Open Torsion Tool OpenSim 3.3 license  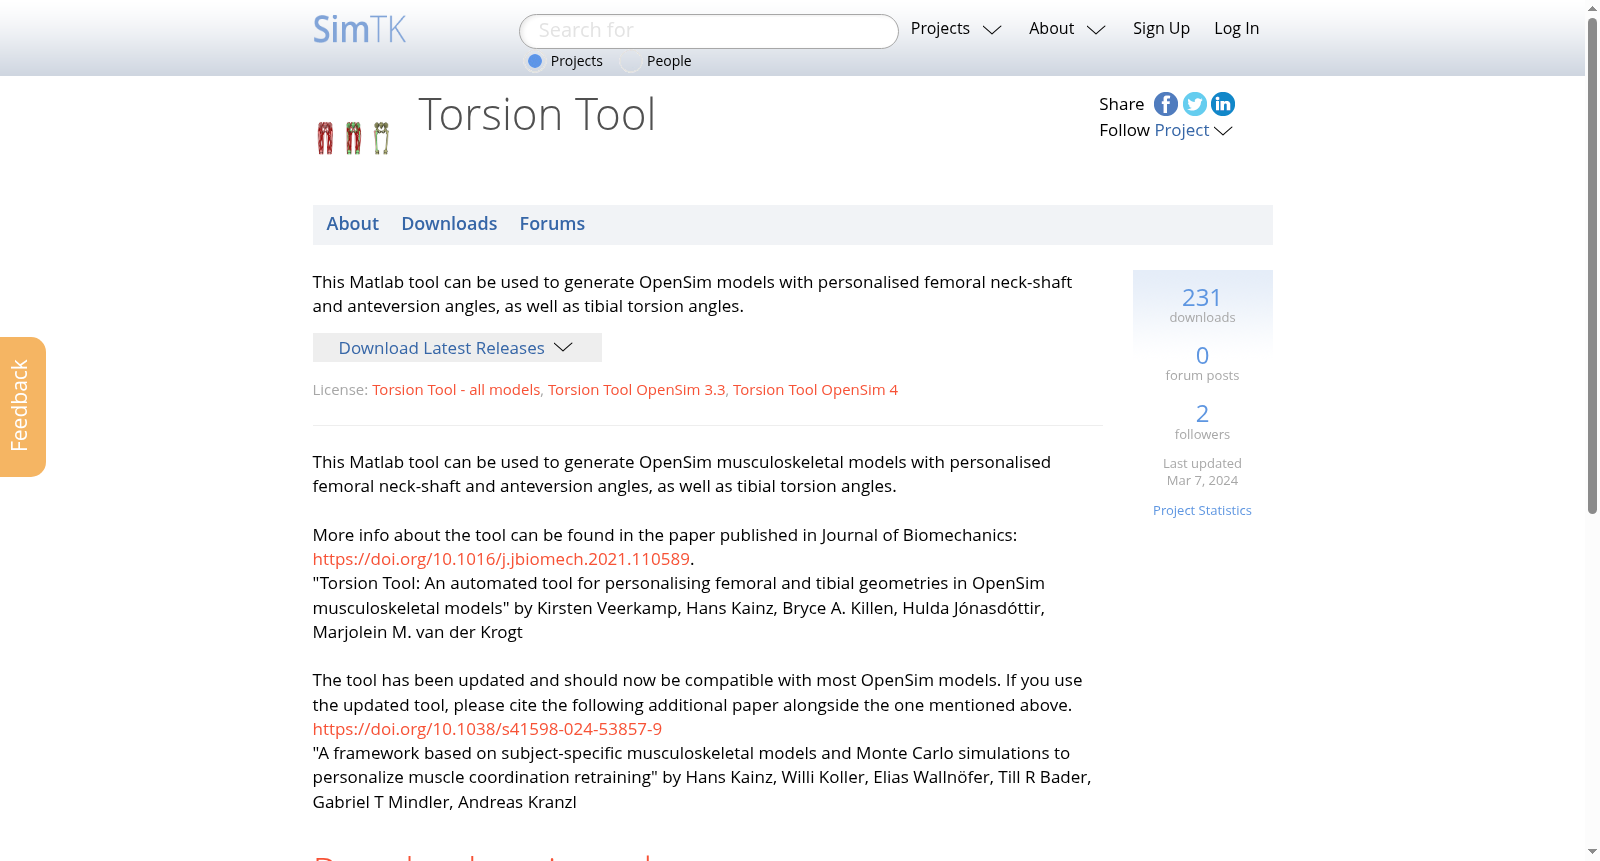(x=636, y=390)
